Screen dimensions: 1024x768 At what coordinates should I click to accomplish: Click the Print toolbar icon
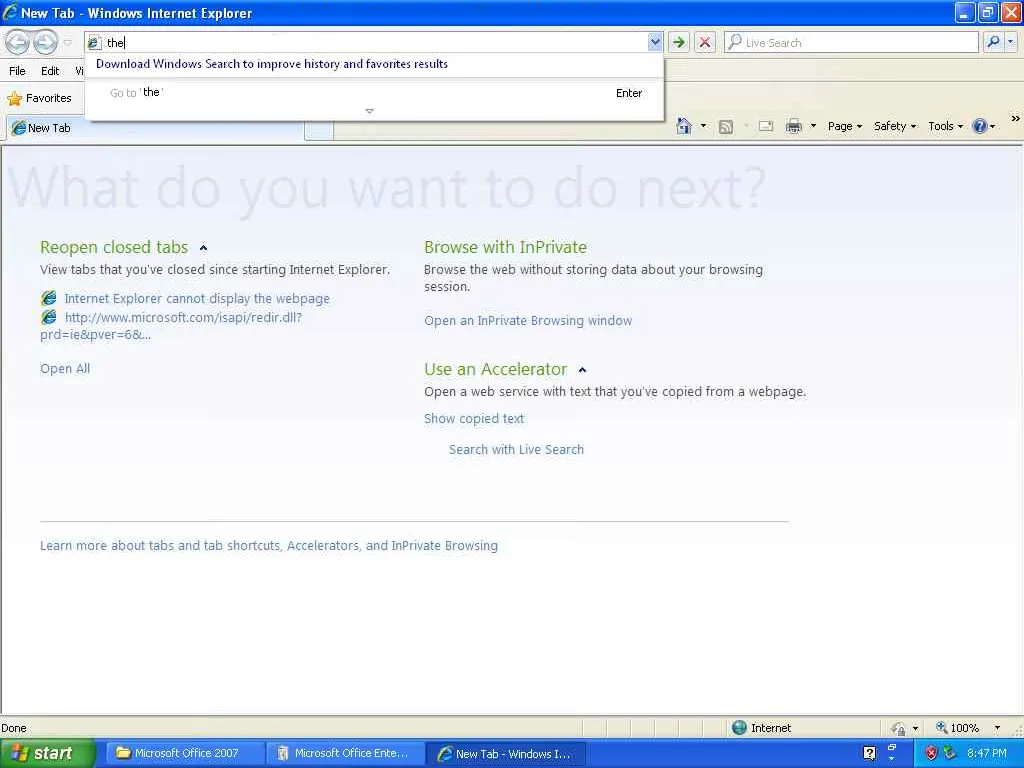793,126
